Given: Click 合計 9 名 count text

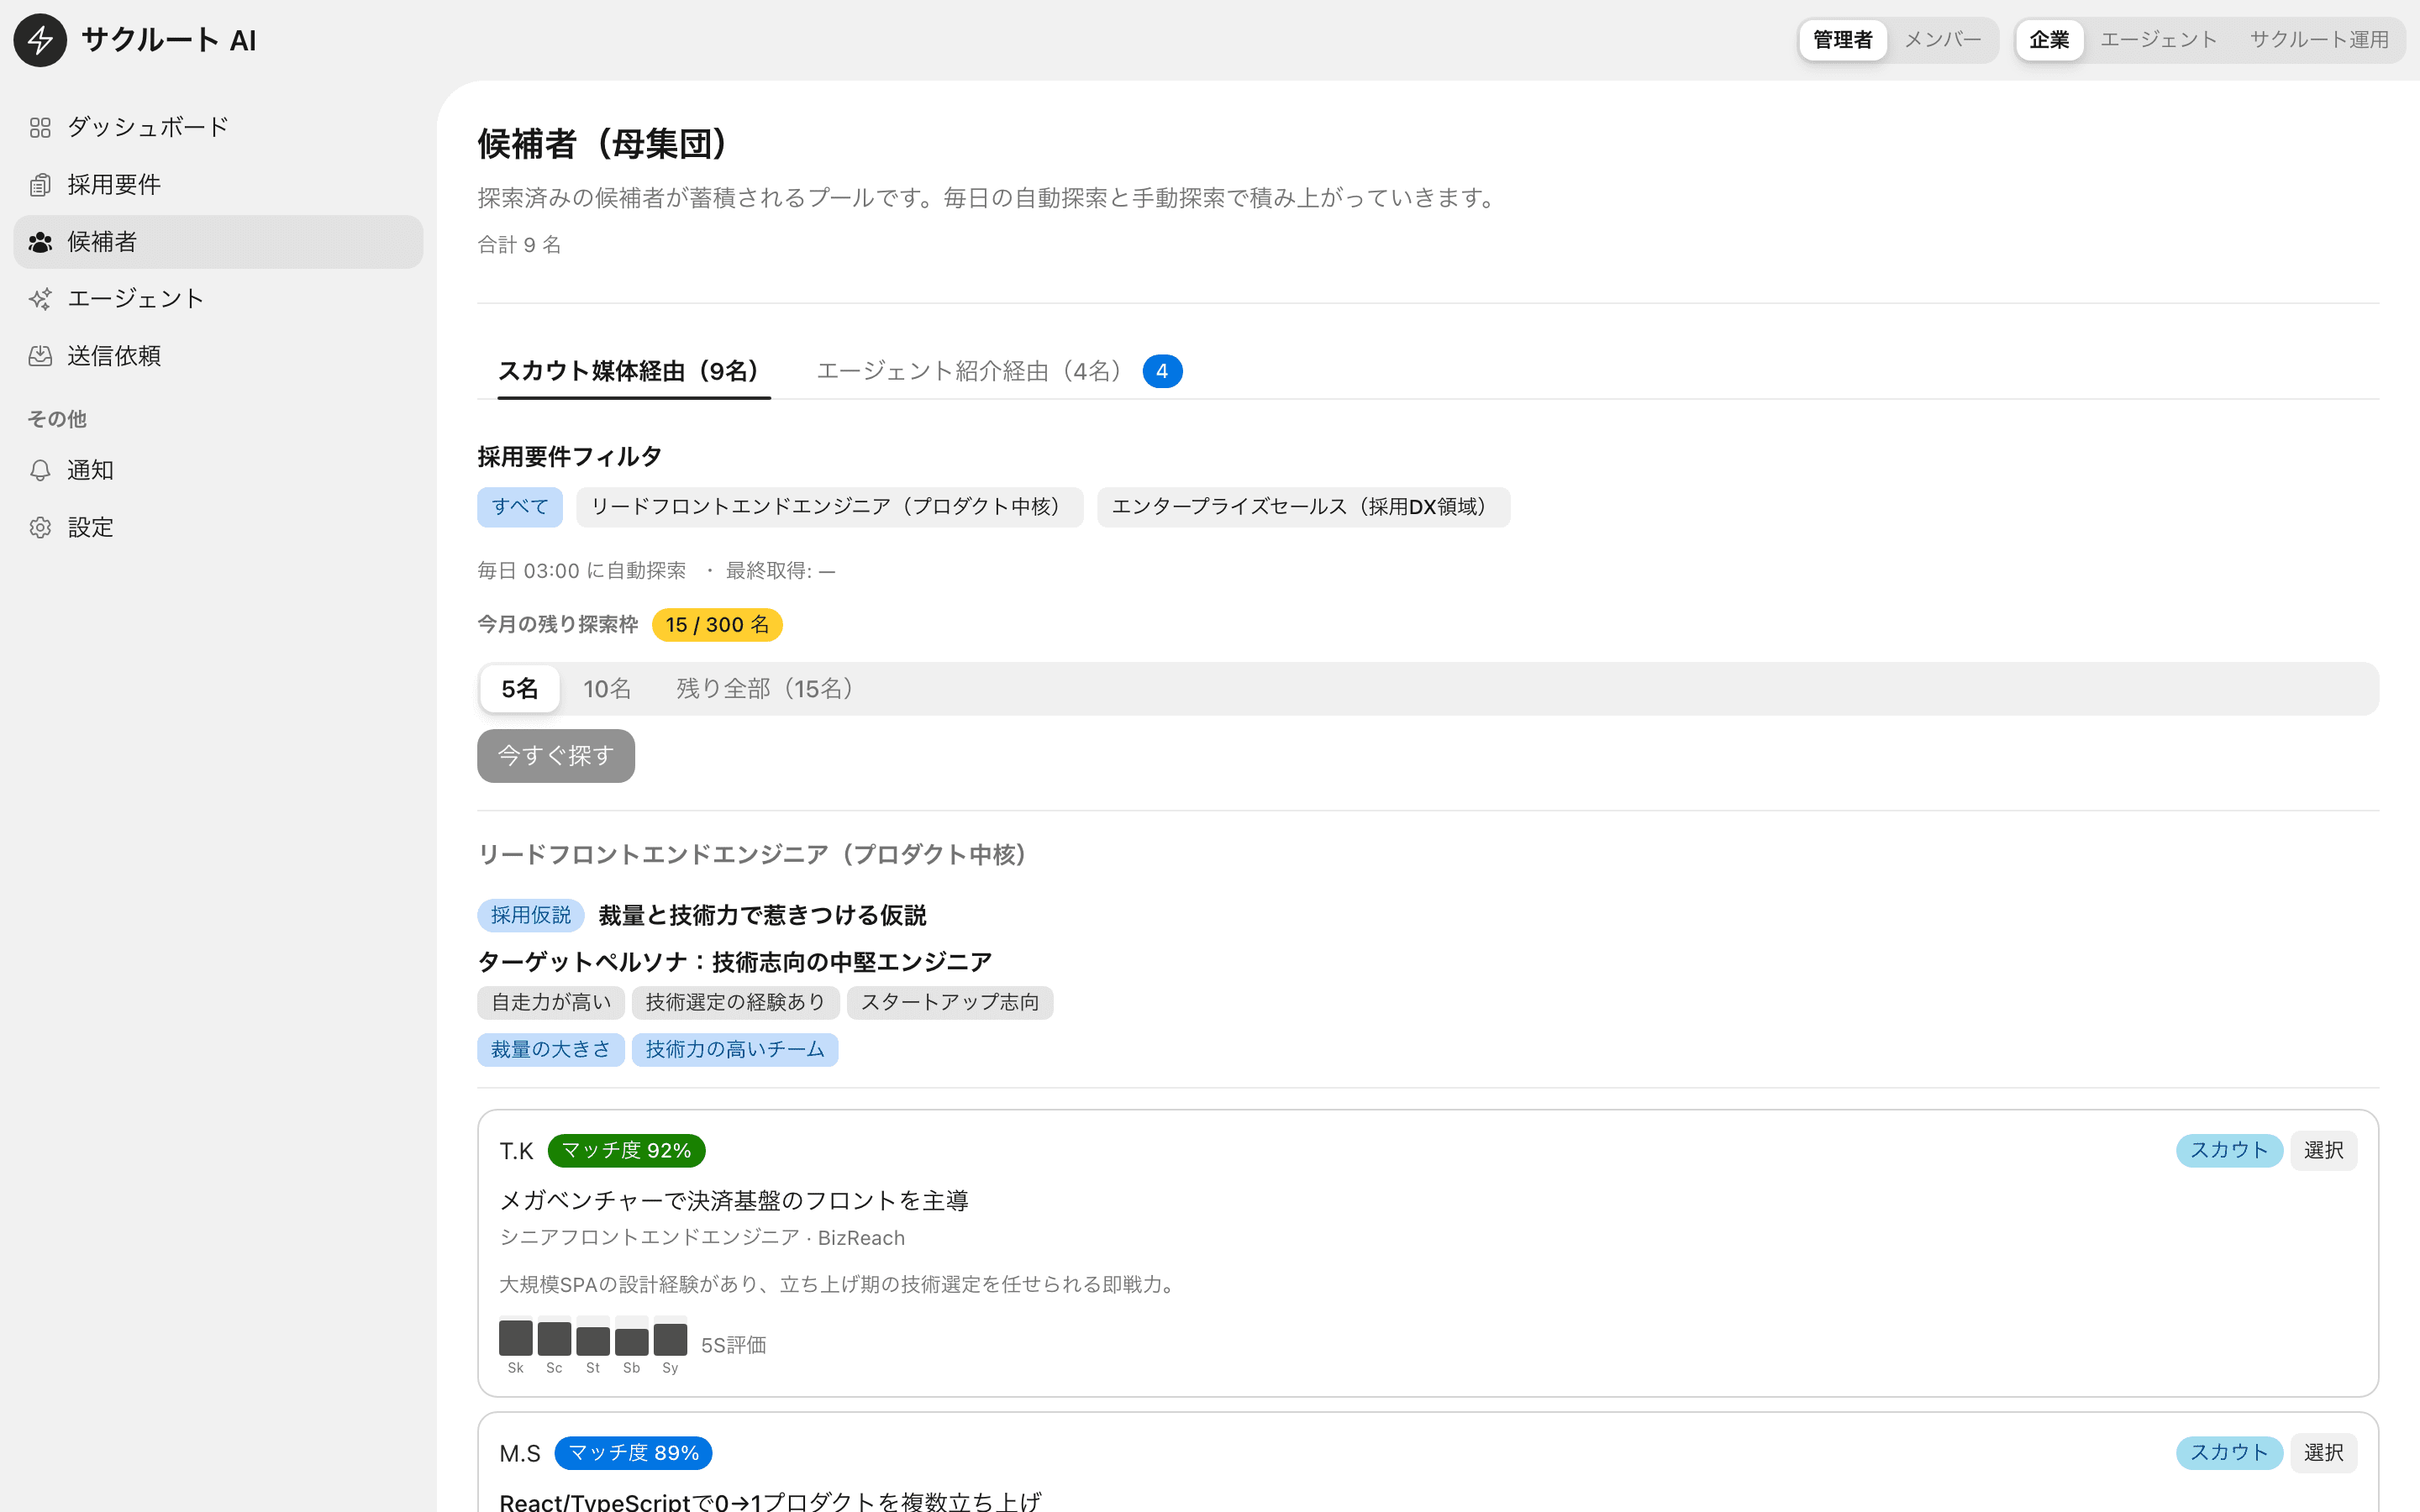Looking at the screenshot, I should (519, 245).
